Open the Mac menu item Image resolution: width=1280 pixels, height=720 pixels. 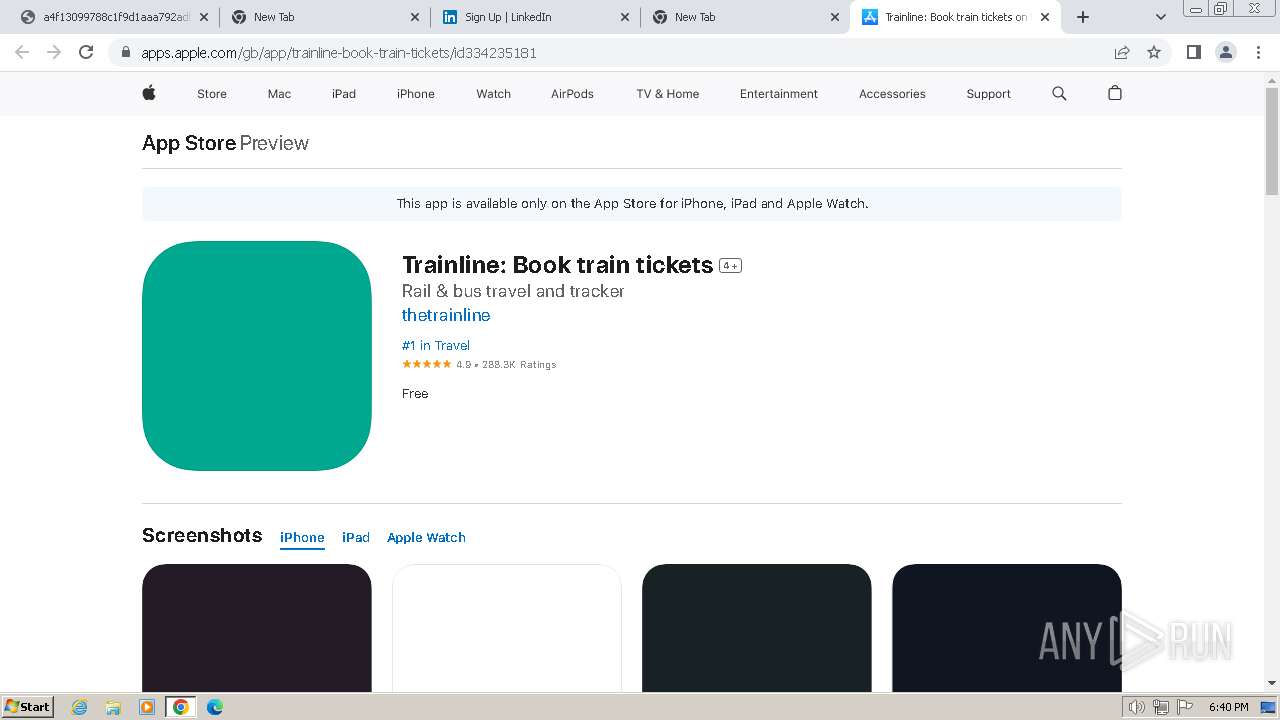279,94
